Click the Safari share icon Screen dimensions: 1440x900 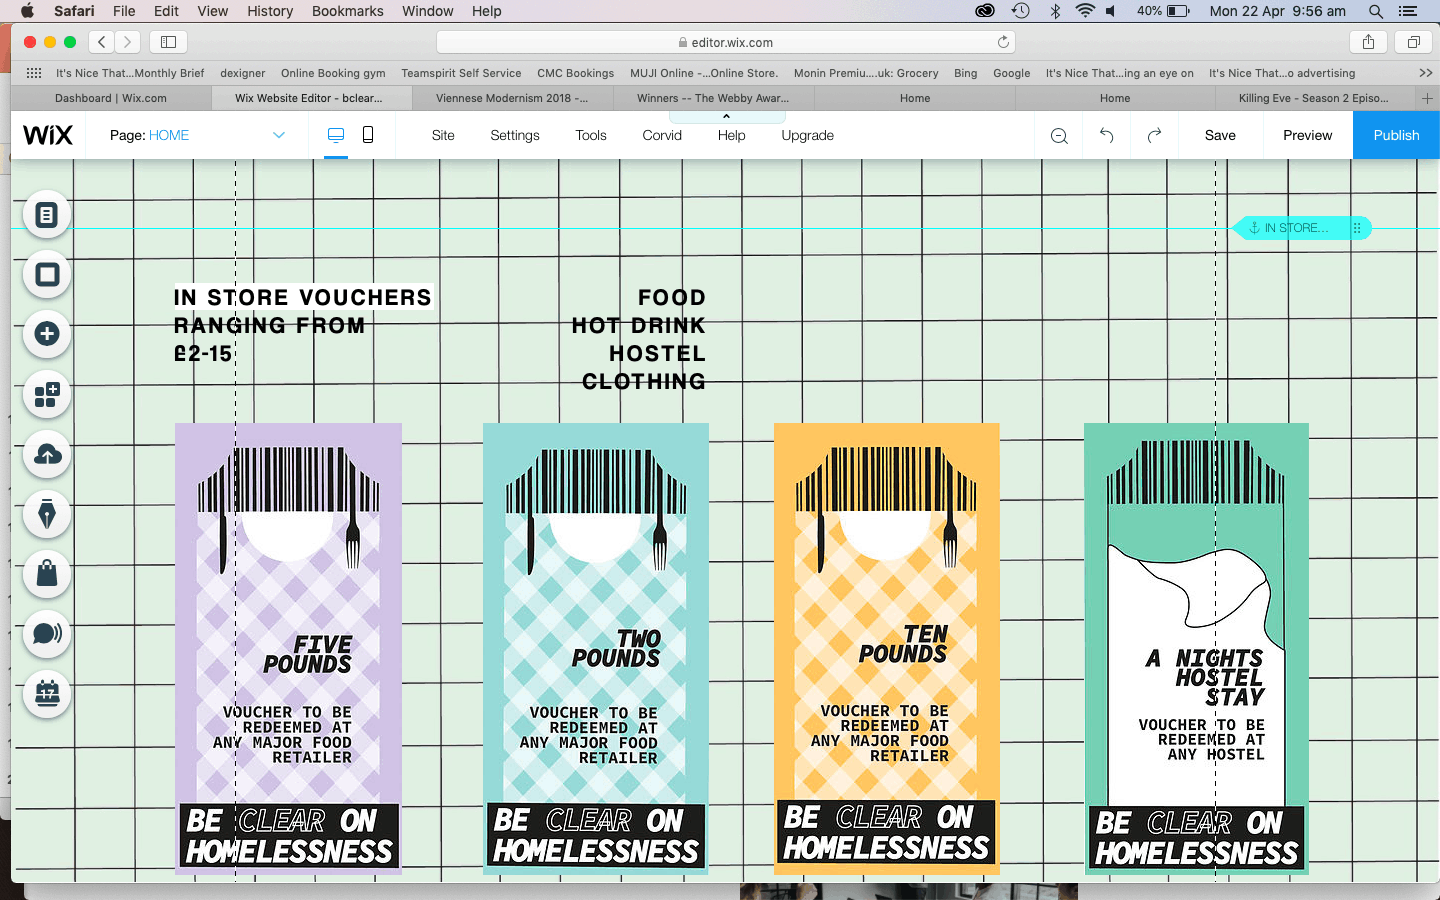pos(1368,42)
